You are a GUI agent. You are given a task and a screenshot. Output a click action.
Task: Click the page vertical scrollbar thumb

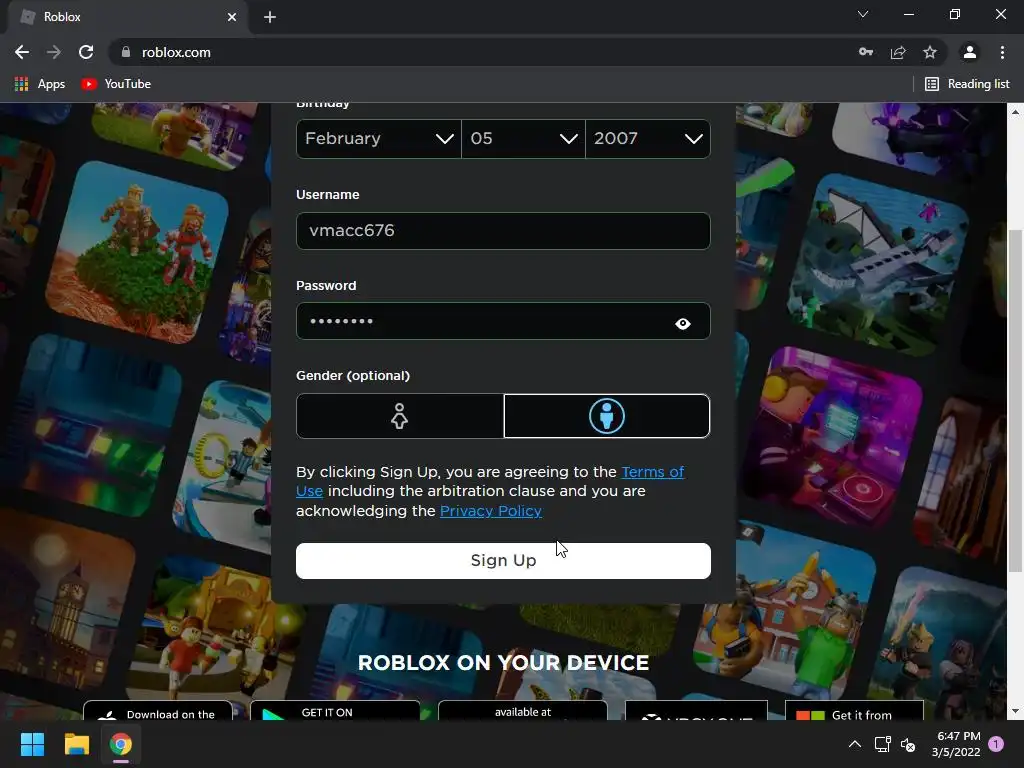[x=1016, y=402]
